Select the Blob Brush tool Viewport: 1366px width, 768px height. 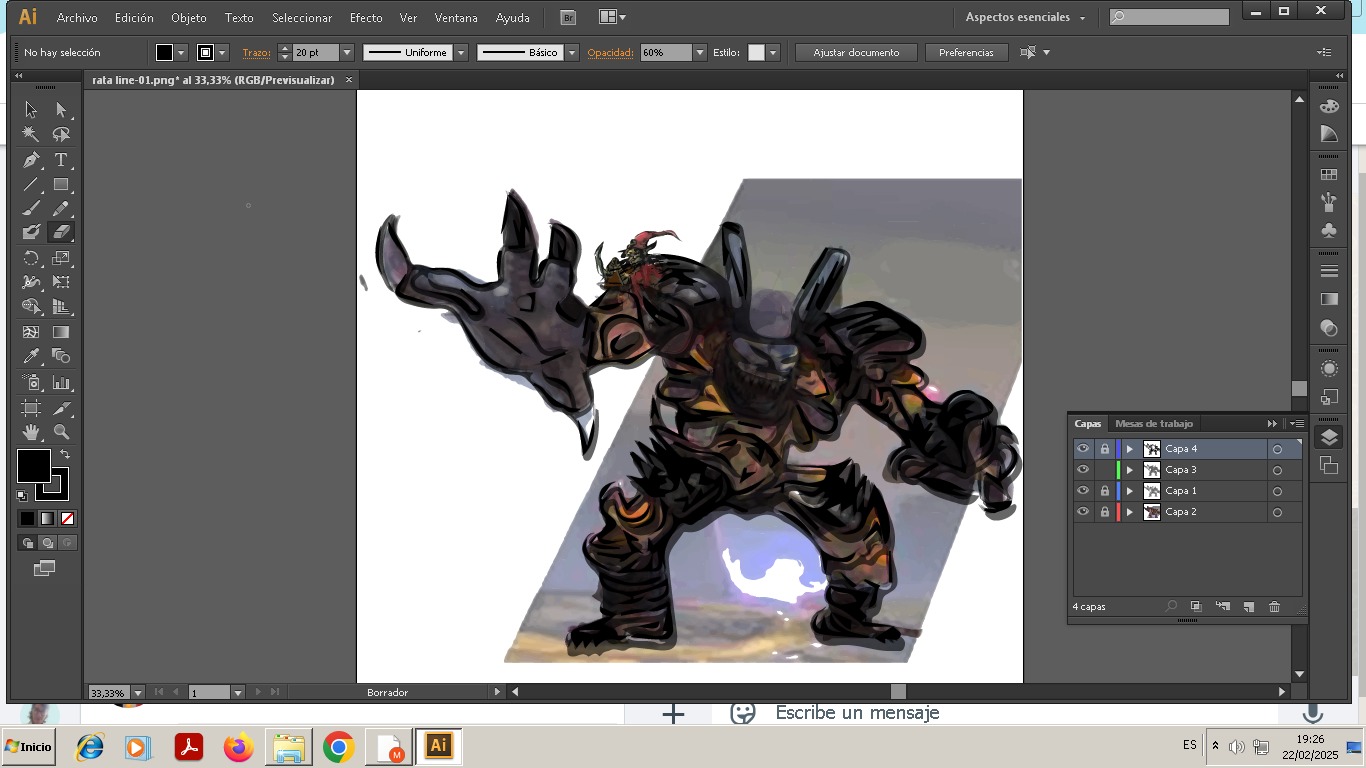click(31, 232)
